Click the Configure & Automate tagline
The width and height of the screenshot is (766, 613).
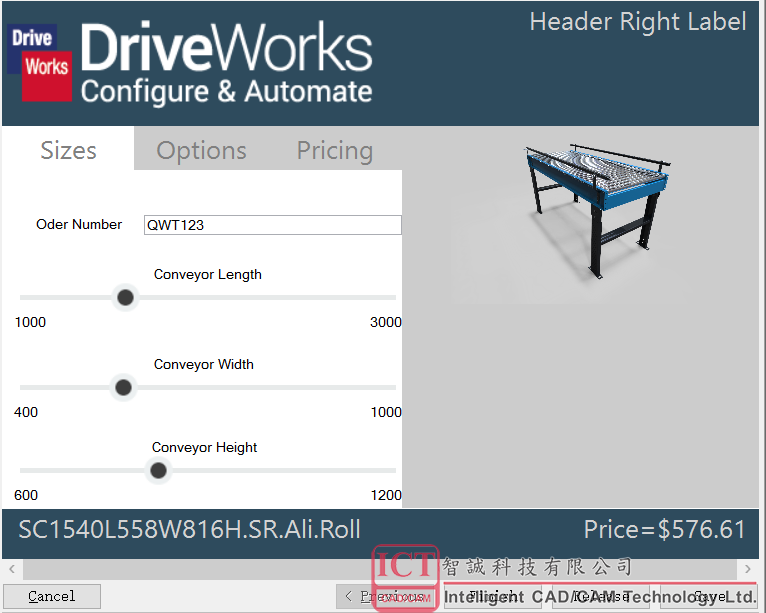click(x=226, y=92)
